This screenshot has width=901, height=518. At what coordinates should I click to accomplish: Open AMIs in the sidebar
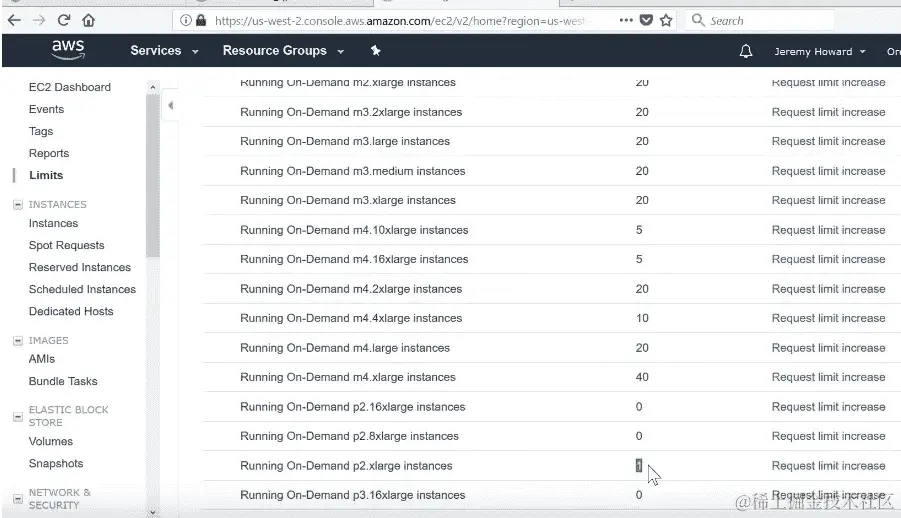pos(42,359)
